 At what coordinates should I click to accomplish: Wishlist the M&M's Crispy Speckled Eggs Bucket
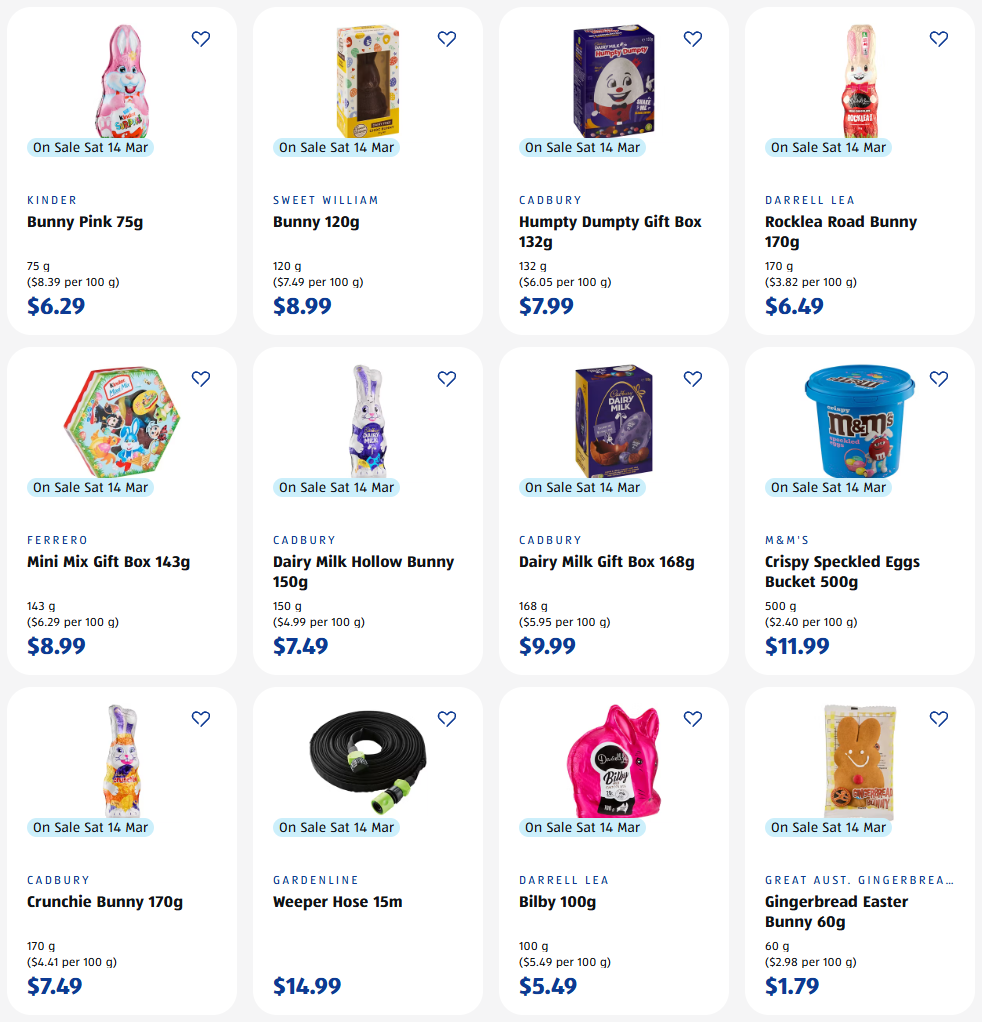coord(939,379)
